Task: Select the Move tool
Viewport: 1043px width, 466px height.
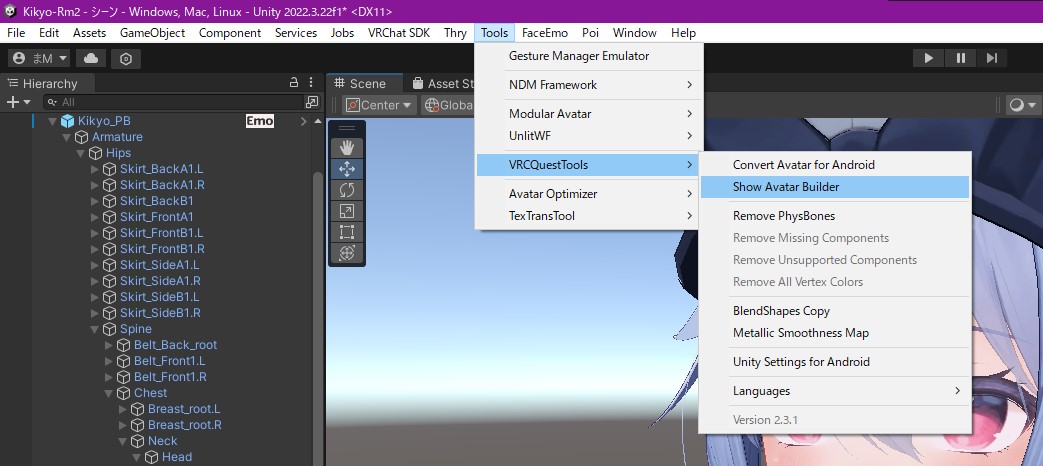Action: tap(347, 169)
